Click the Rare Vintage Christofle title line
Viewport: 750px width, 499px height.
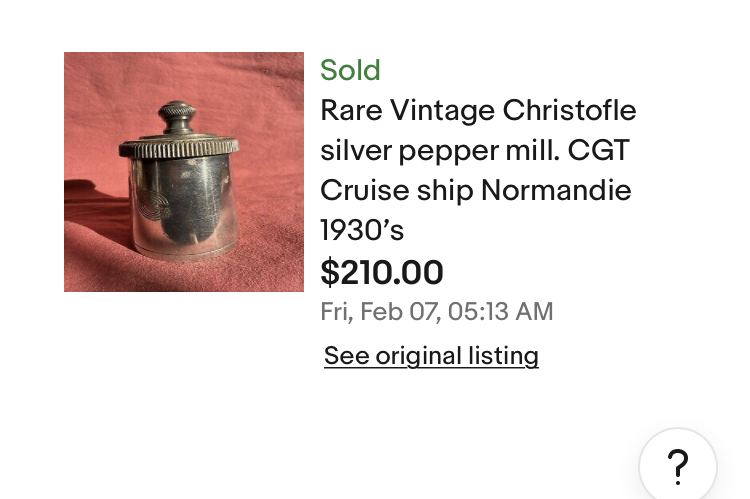(478, 110)
